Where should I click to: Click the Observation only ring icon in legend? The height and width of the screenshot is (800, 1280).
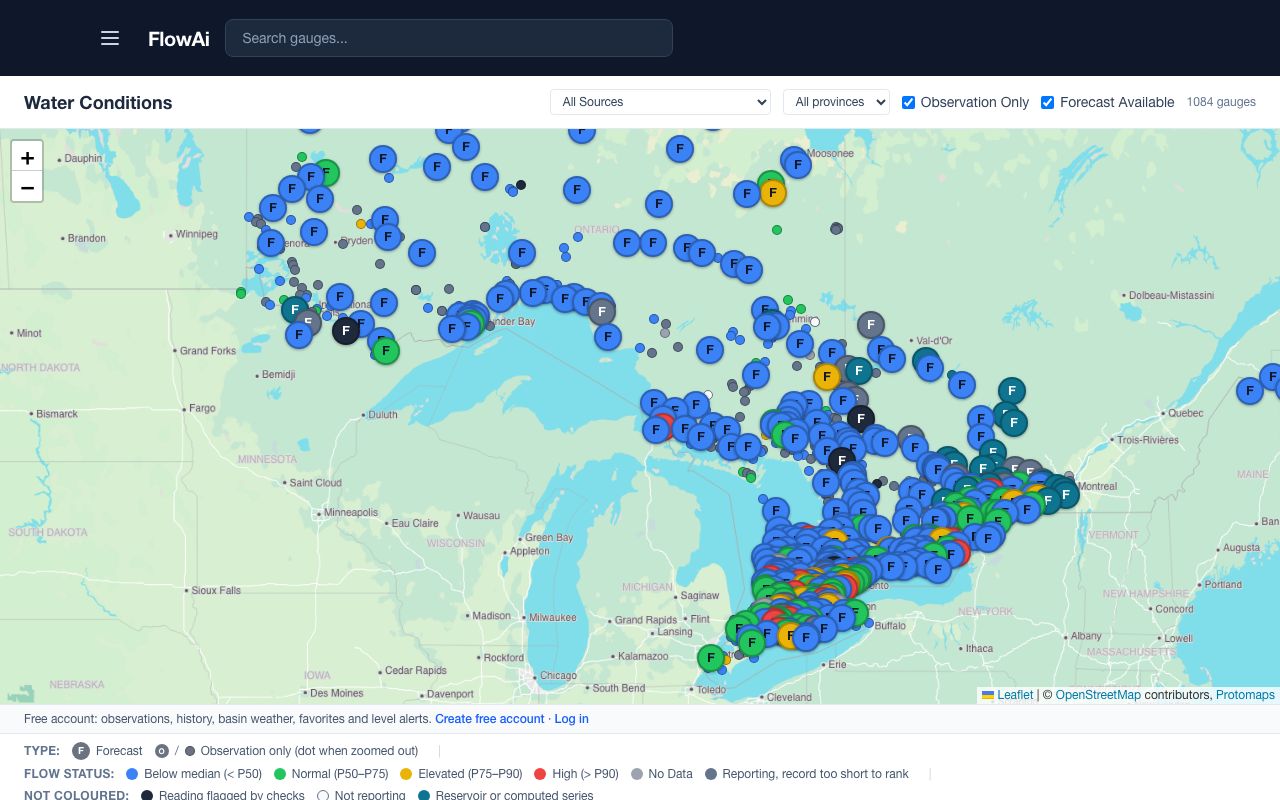tap(162, 751)
